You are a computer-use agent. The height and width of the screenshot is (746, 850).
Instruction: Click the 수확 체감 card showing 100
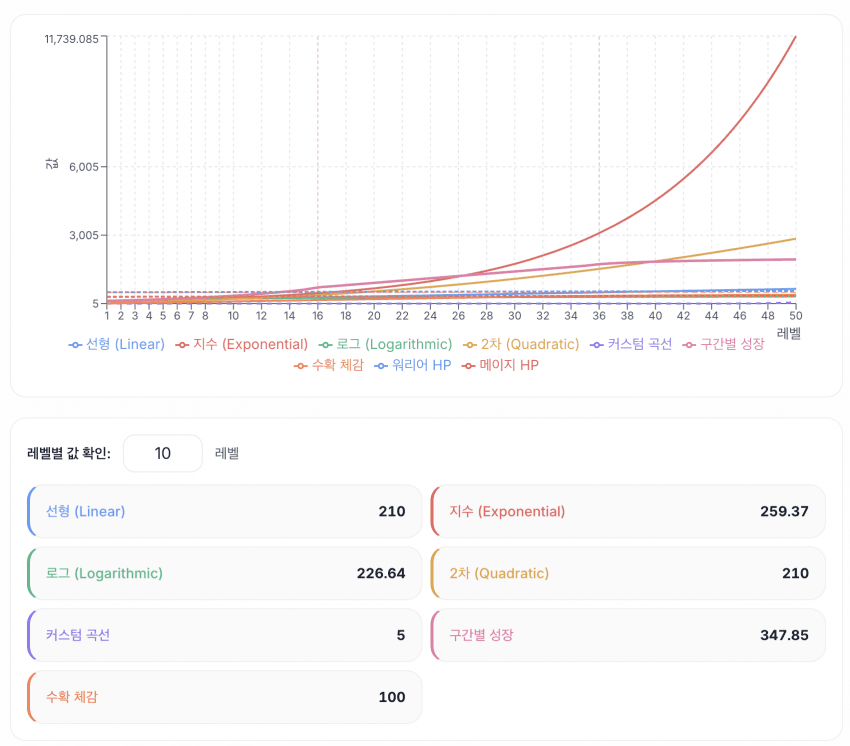coord(225,697)
